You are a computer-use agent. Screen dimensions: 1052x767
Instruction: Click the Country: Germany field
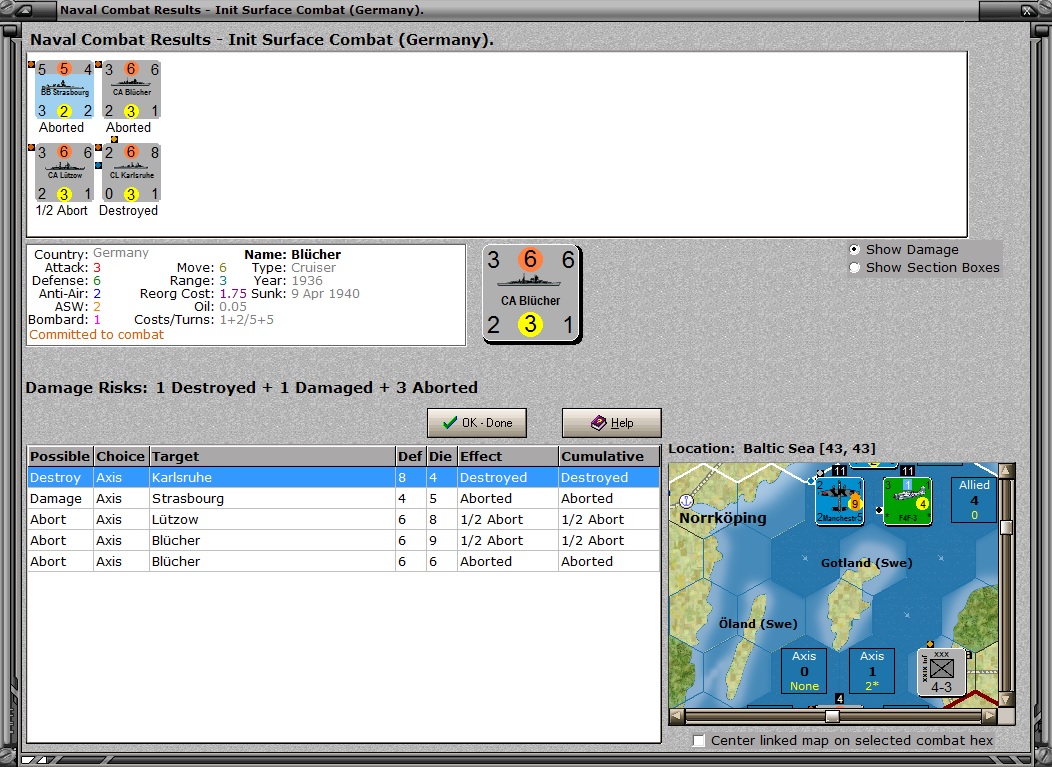click(91, 254)
